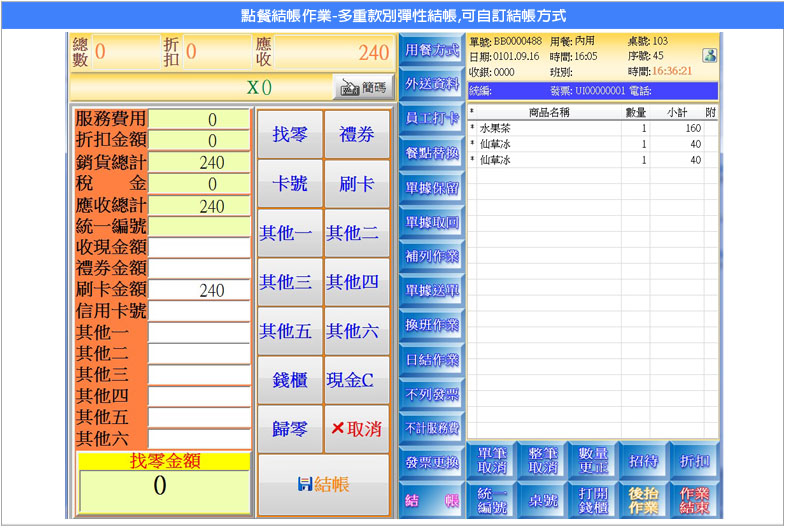Toggle the 不列發票 option

click(x=432, y=394)
